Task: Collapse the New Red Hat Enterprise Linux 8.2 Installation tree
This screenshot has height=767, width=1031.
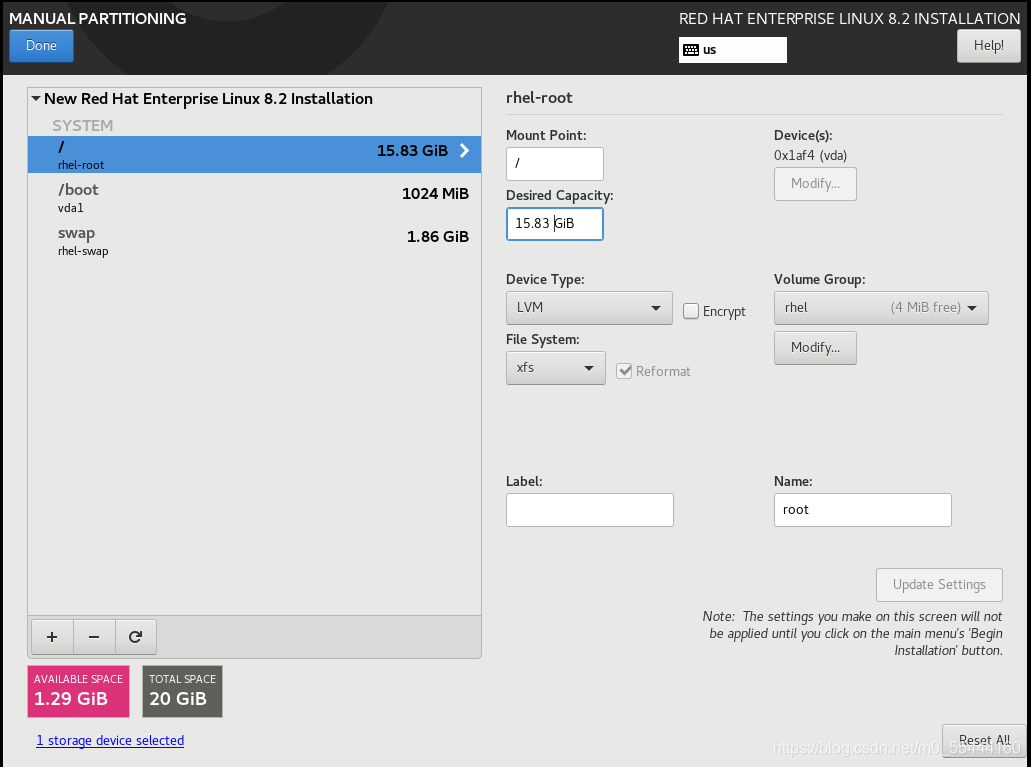Action: 36,99
